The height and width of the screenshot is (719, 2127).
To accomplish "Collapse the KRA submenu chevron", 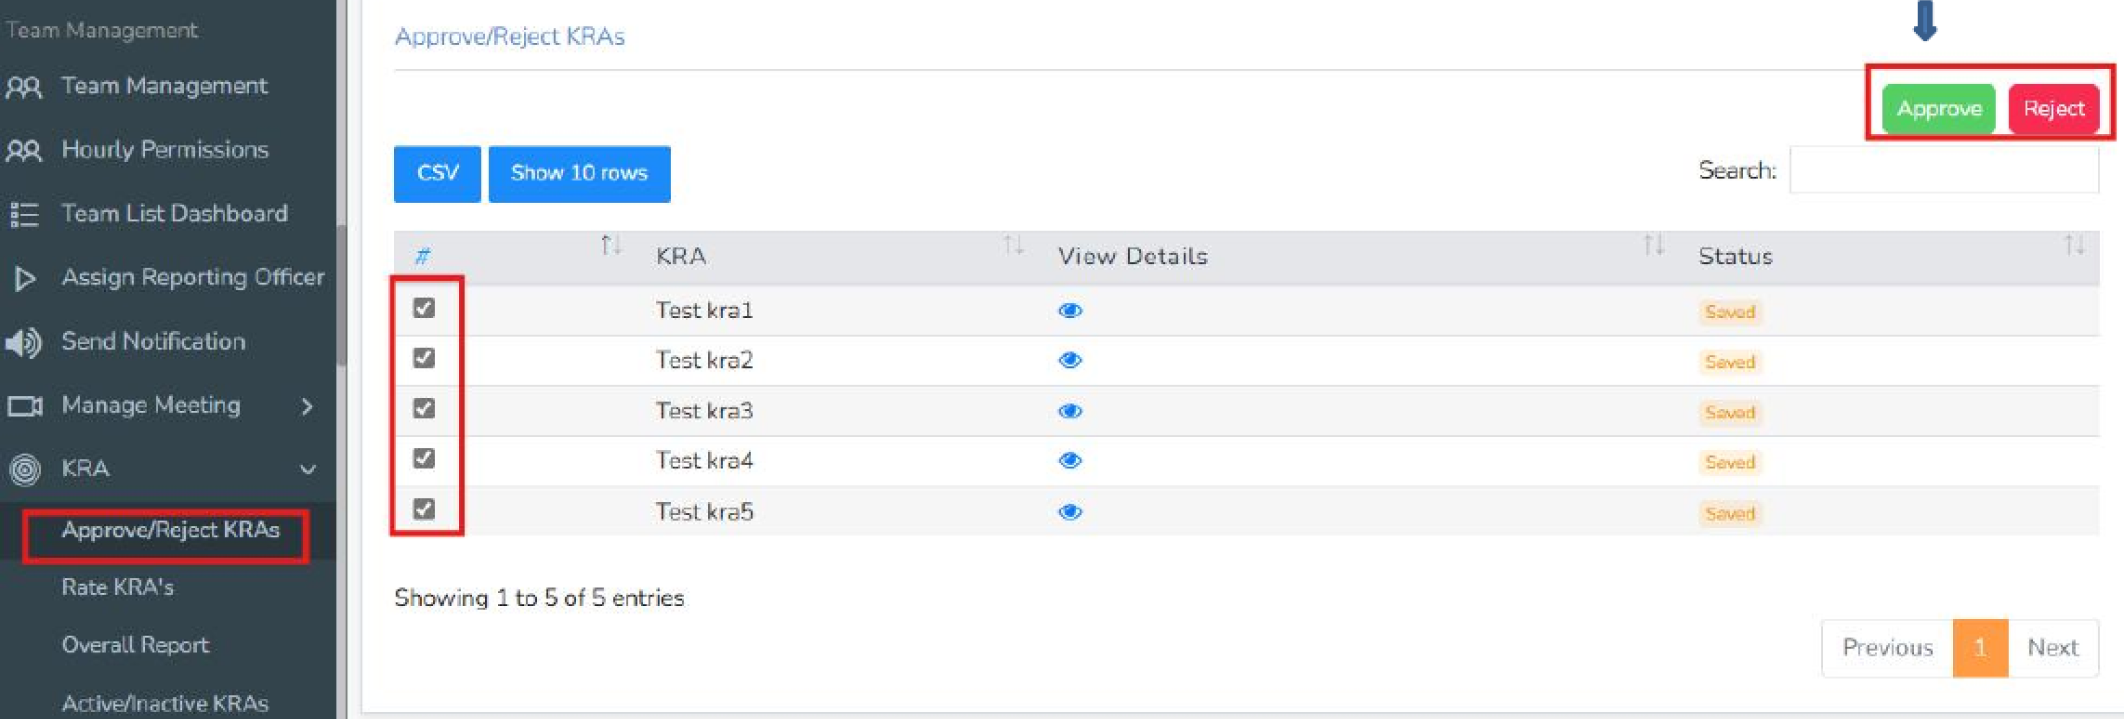I will [308, 469].
